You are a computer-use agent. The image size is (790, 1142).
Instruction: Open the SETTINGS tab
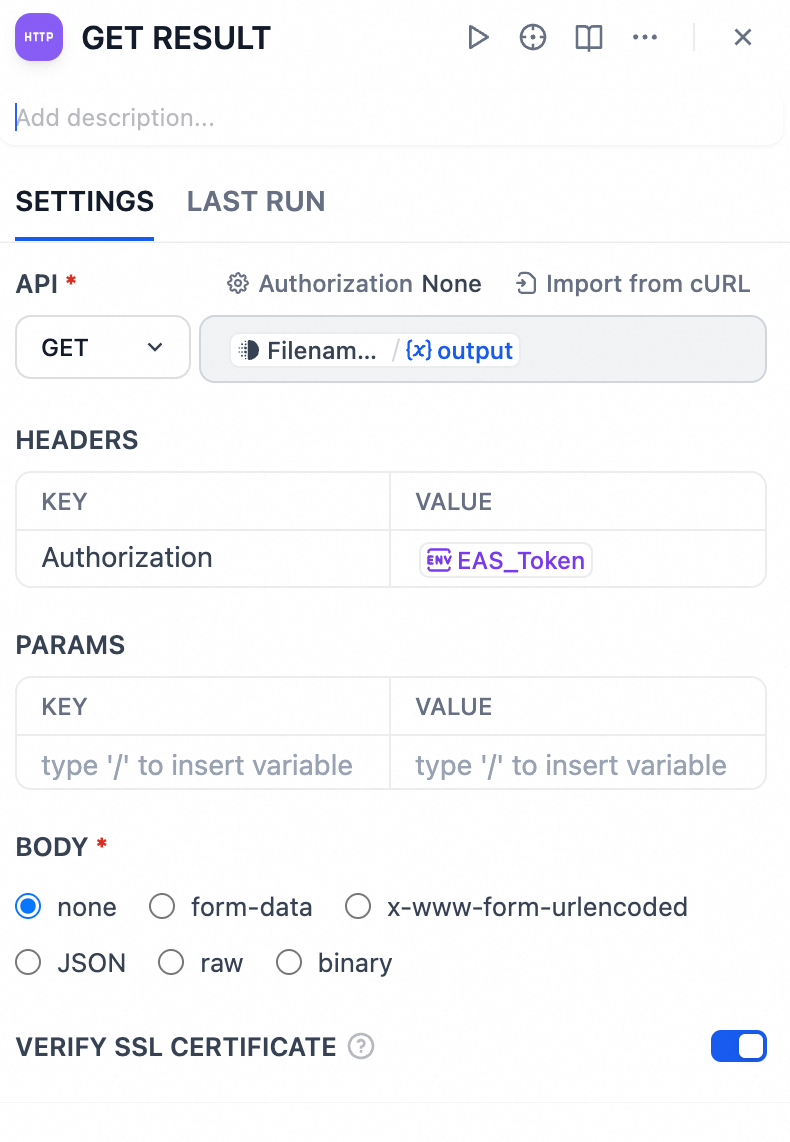[x=85, y=202]
